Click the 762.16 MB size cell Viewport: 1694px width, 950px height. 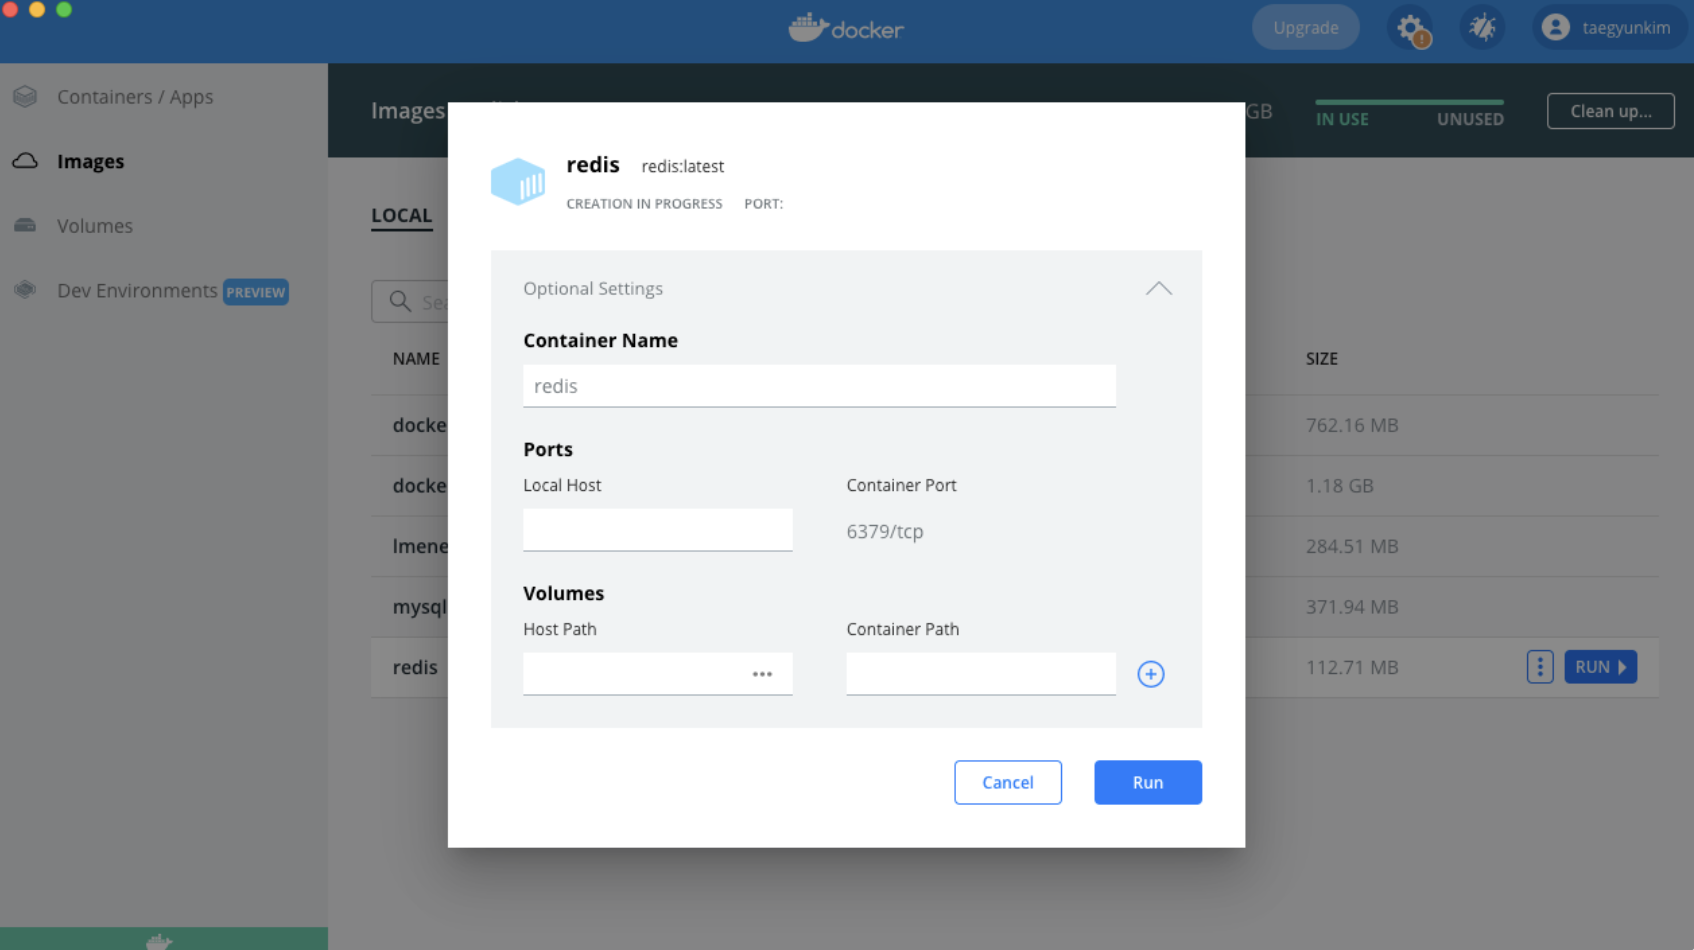pyautogui.click(x=1352, y=425)
